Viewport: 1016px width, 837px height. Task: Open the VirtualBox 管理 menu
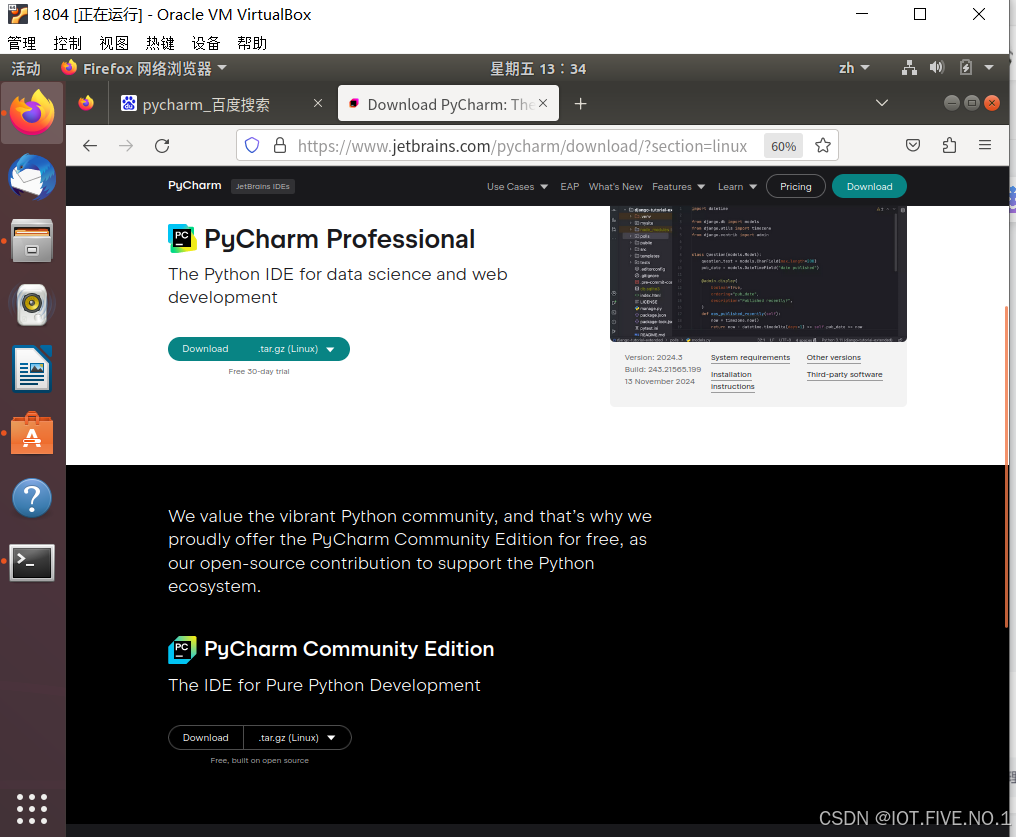pos(21,43)
